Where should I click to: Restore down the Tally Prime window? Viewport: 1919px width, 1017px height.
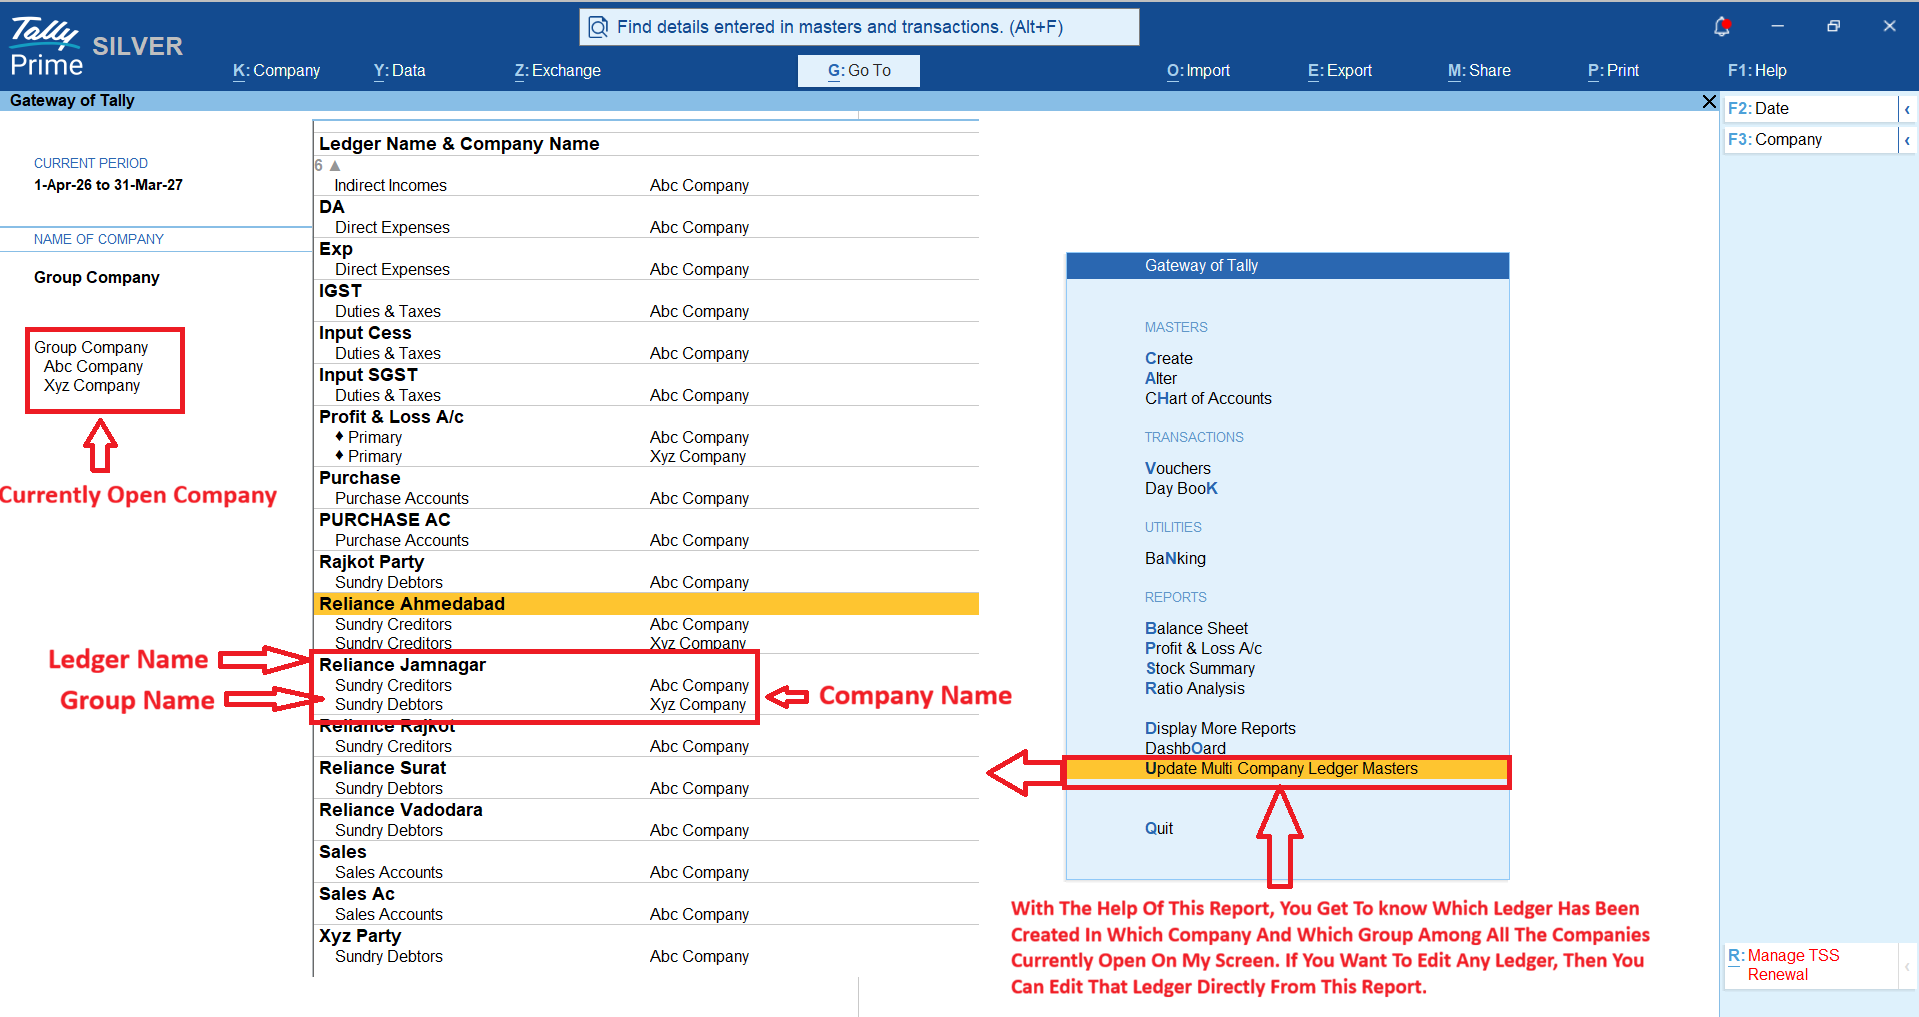[x=1833, y=27]
